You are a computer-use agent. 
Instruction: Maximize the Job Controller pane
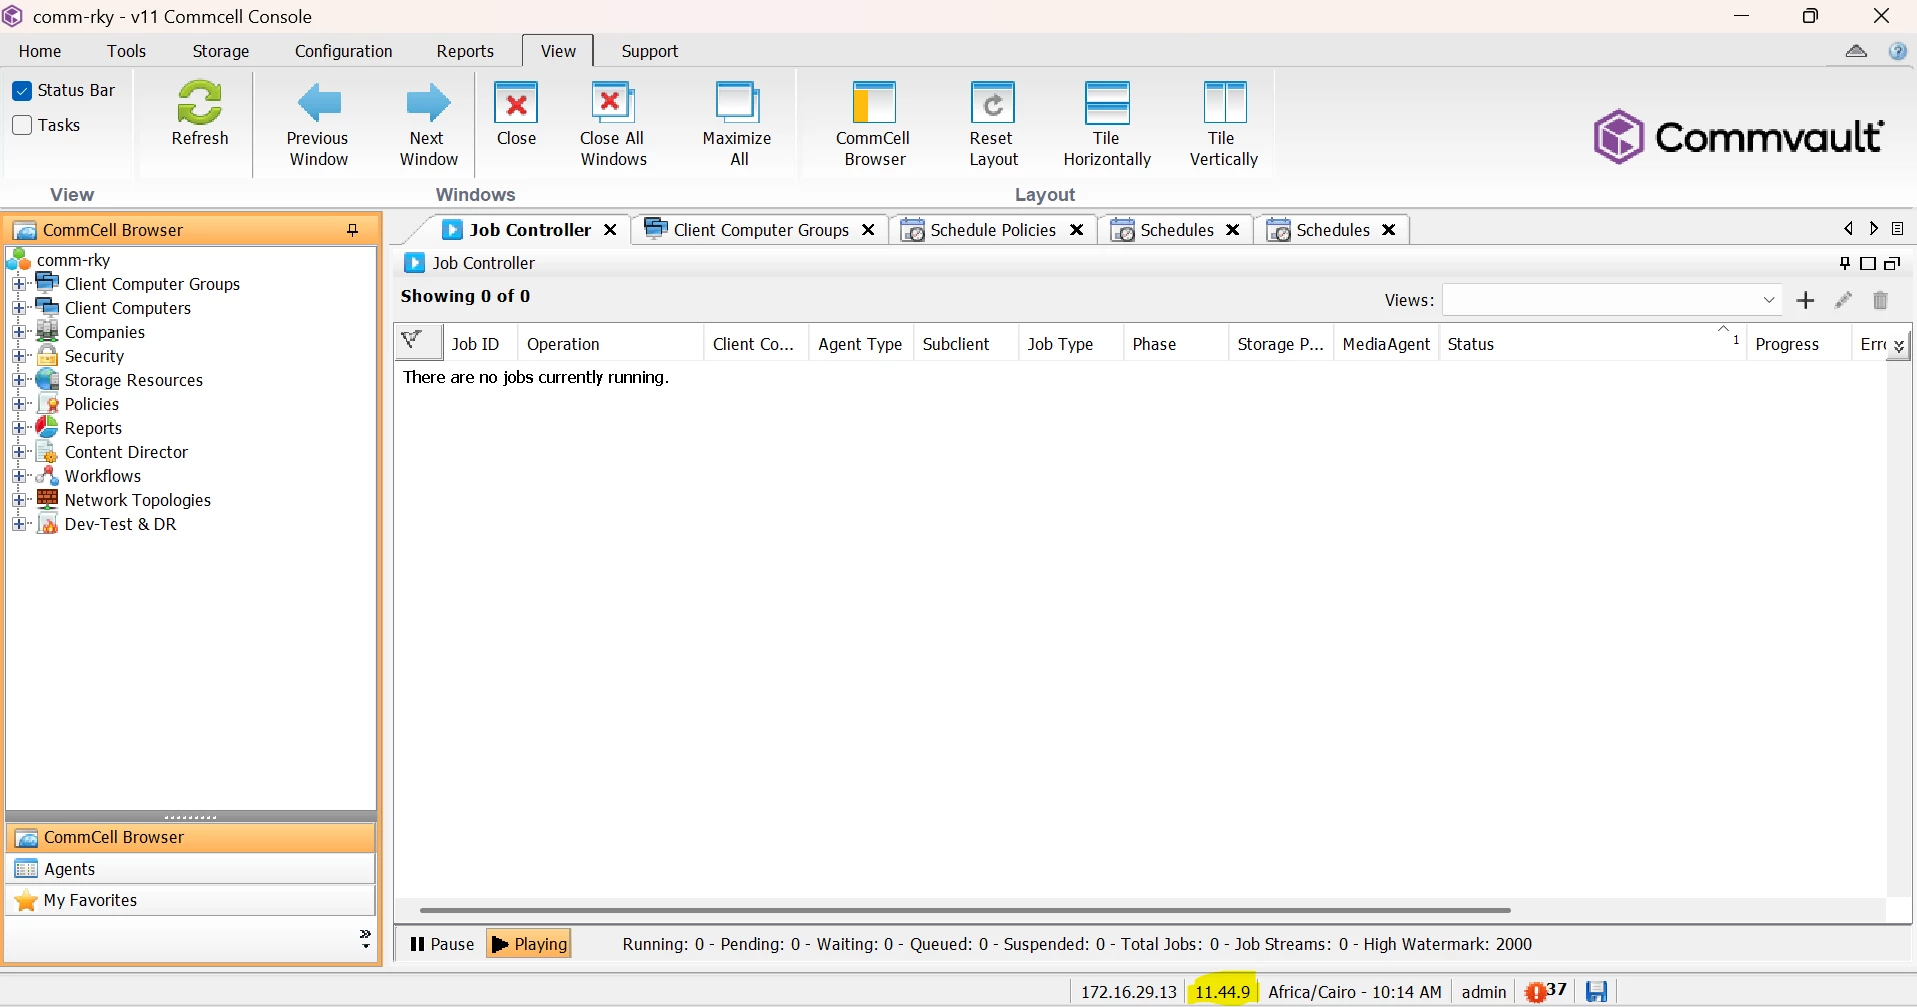1868,263
